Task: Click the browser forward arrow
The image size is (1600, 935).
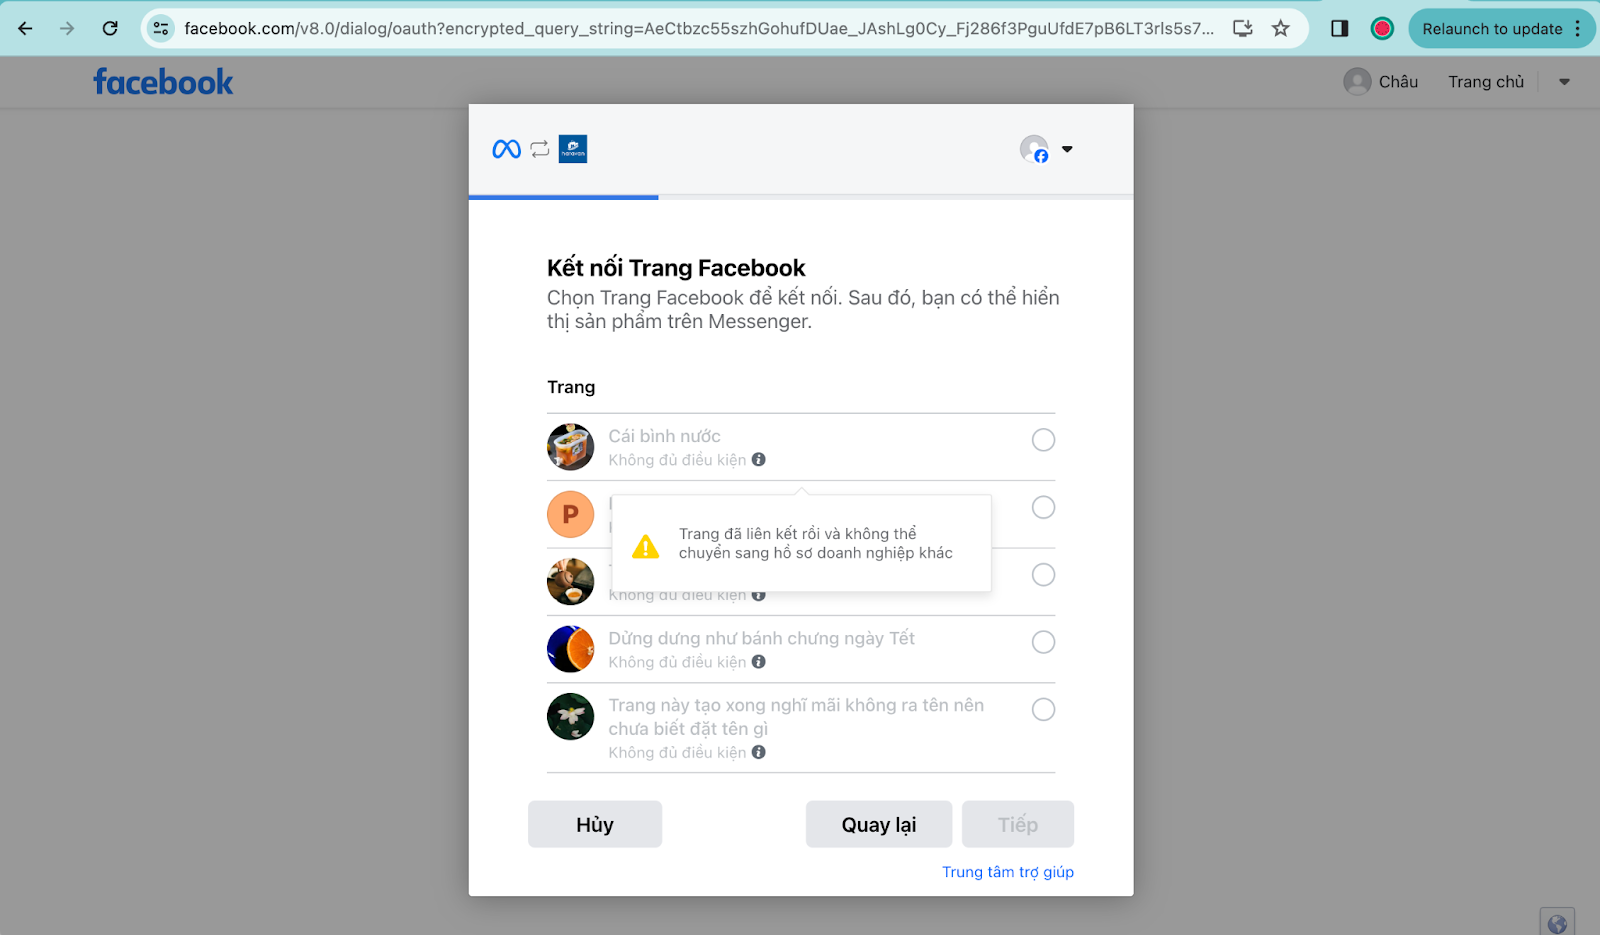Action: (x=67, y=28)
